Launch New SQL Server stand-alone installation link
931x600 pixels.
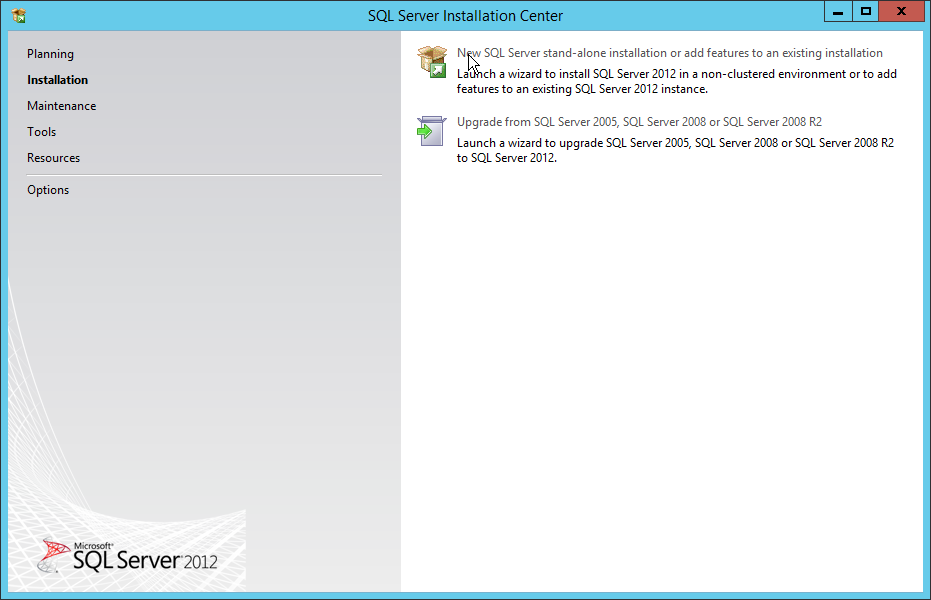pos(669,53)
